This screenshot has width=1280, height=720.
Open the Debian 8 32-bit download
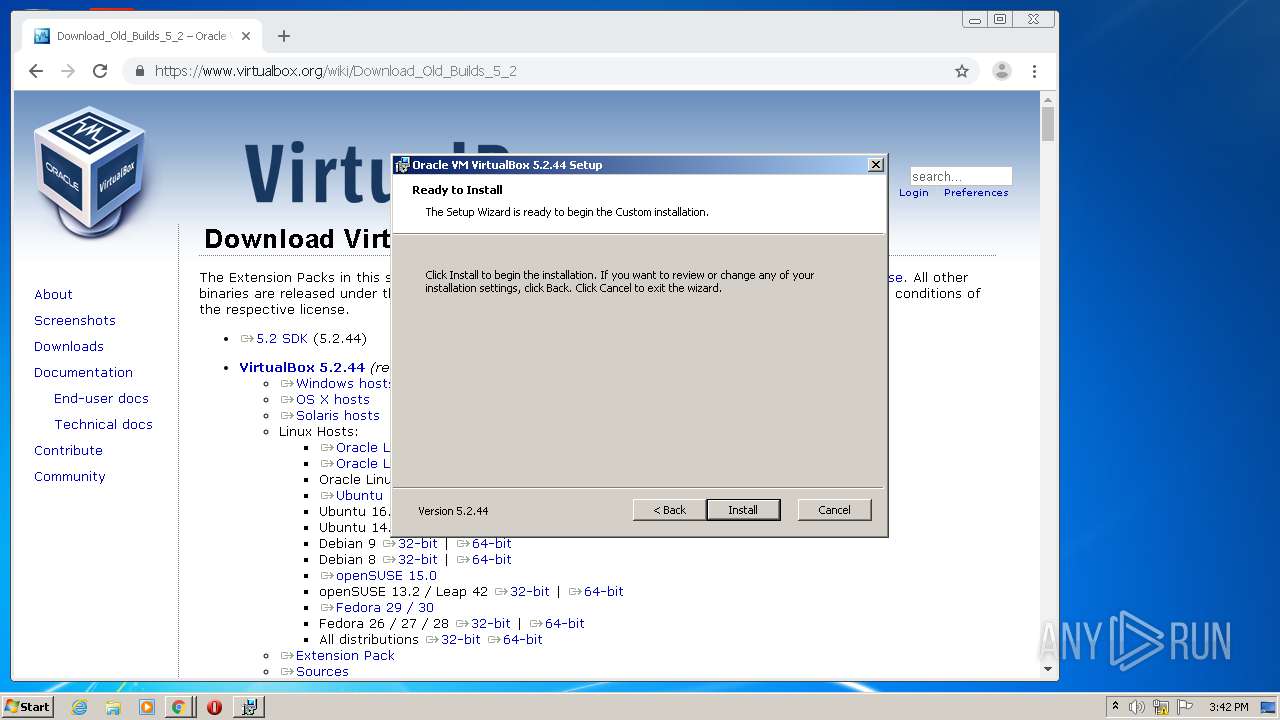pos(410,560)
